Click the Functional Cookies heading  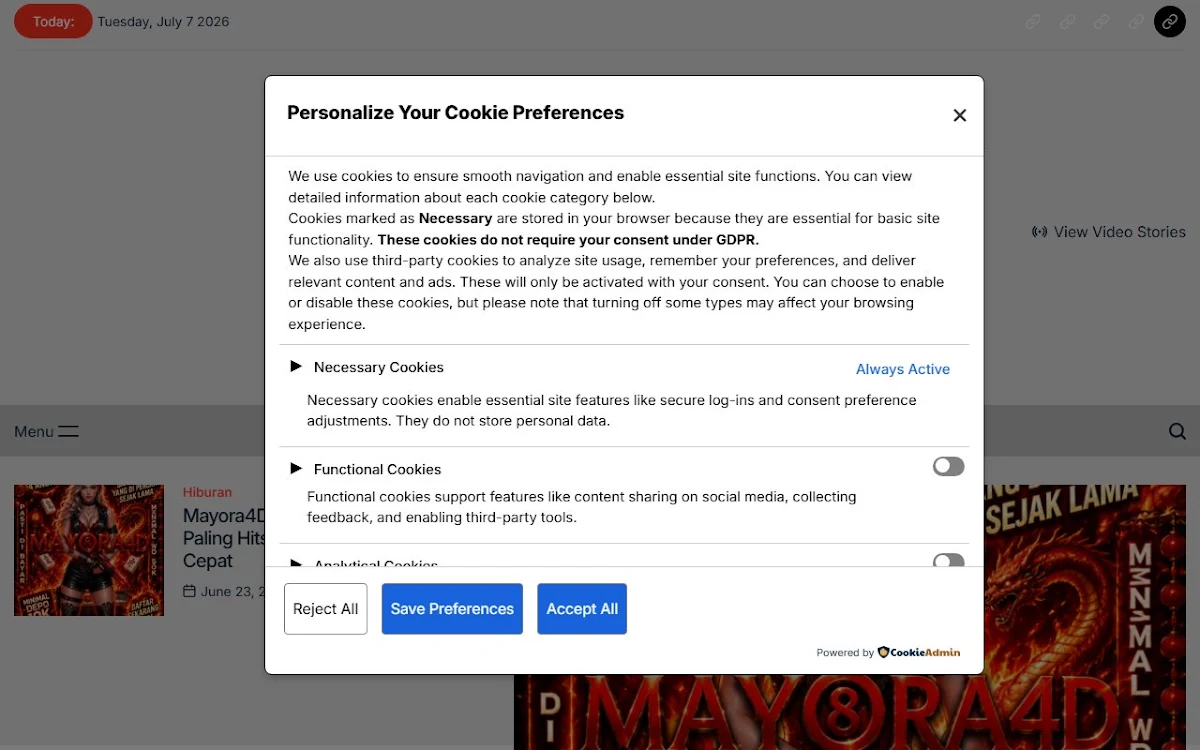(x=377, y=469)
